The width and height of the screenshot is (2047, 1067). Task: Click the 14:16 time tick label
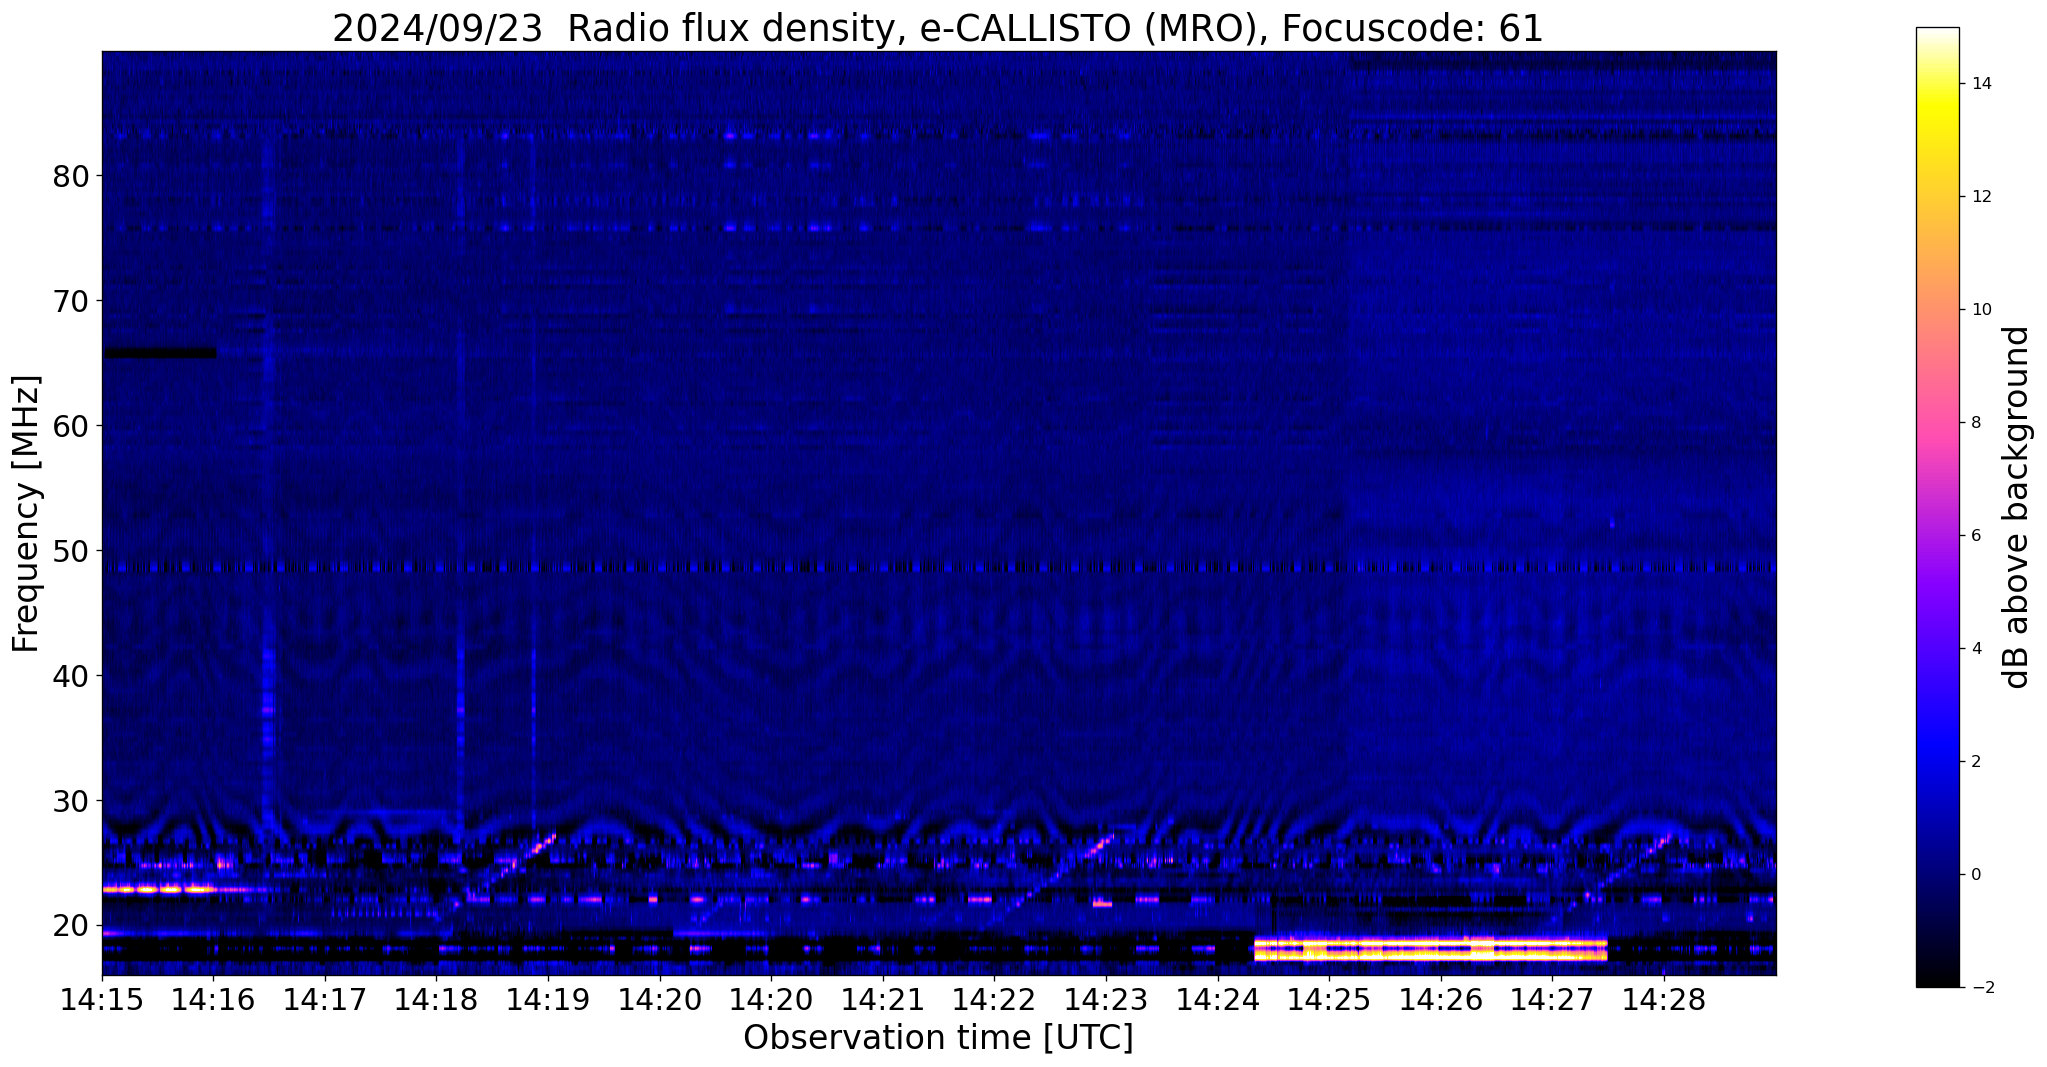[213, 1000]
